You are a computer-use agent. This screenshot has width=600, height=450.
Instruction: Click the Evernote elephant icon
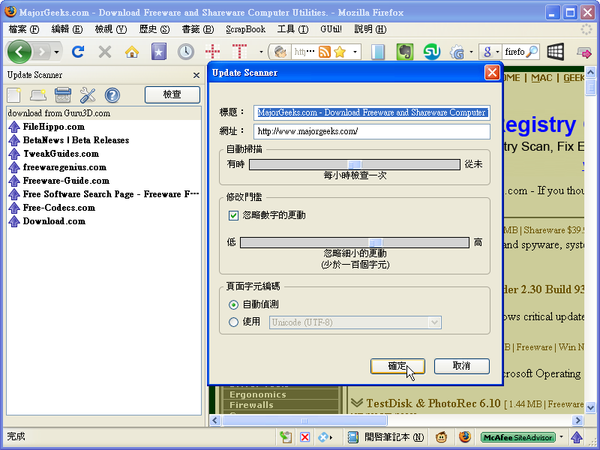click(404, 52)
